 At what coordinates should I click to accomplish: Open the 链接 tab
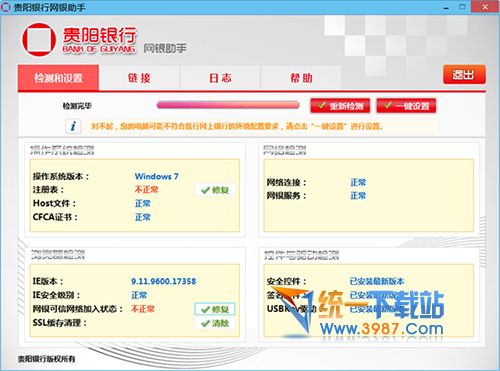click(139, 78)
